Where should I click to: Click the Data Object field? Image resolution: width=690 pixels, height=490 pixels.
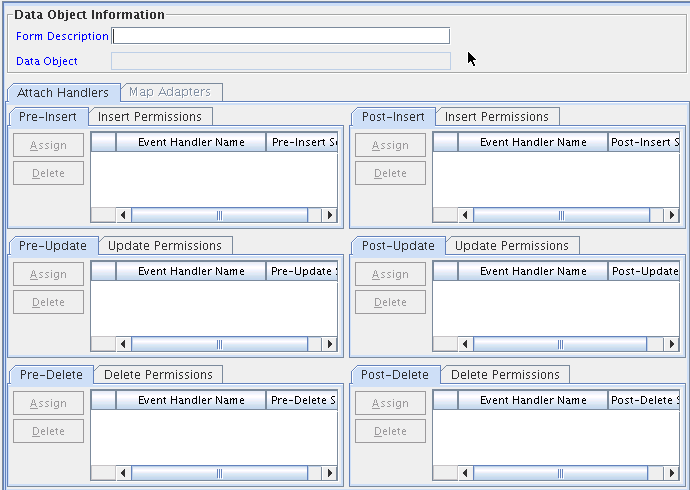point(281,61)
